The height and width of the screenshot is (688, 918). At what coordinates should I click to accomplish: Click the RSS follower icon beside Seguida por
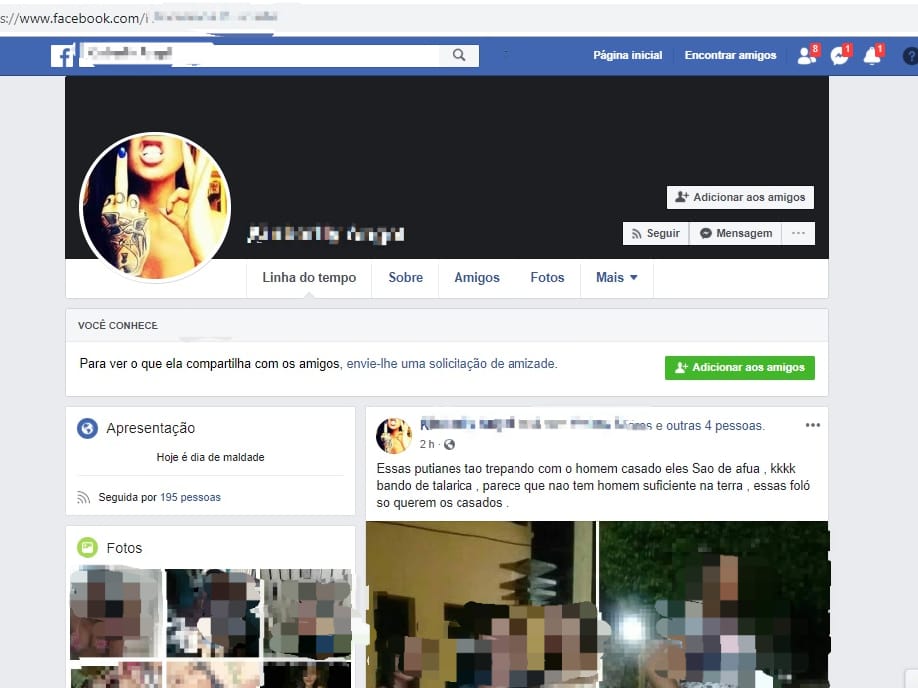point(84,498)
